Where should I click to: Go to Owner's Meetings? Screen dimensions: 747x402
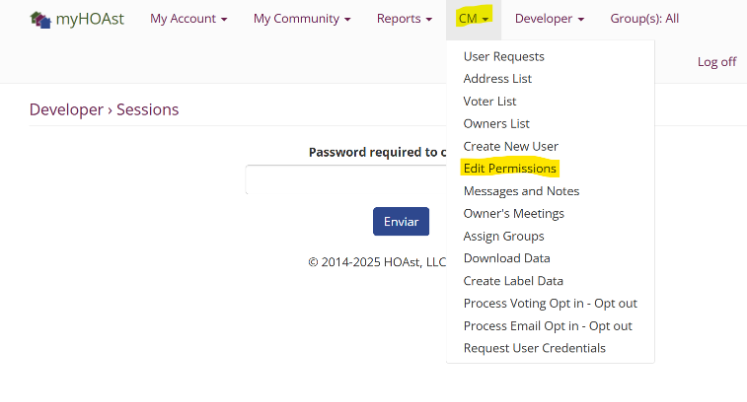click(x=513, y=213)
